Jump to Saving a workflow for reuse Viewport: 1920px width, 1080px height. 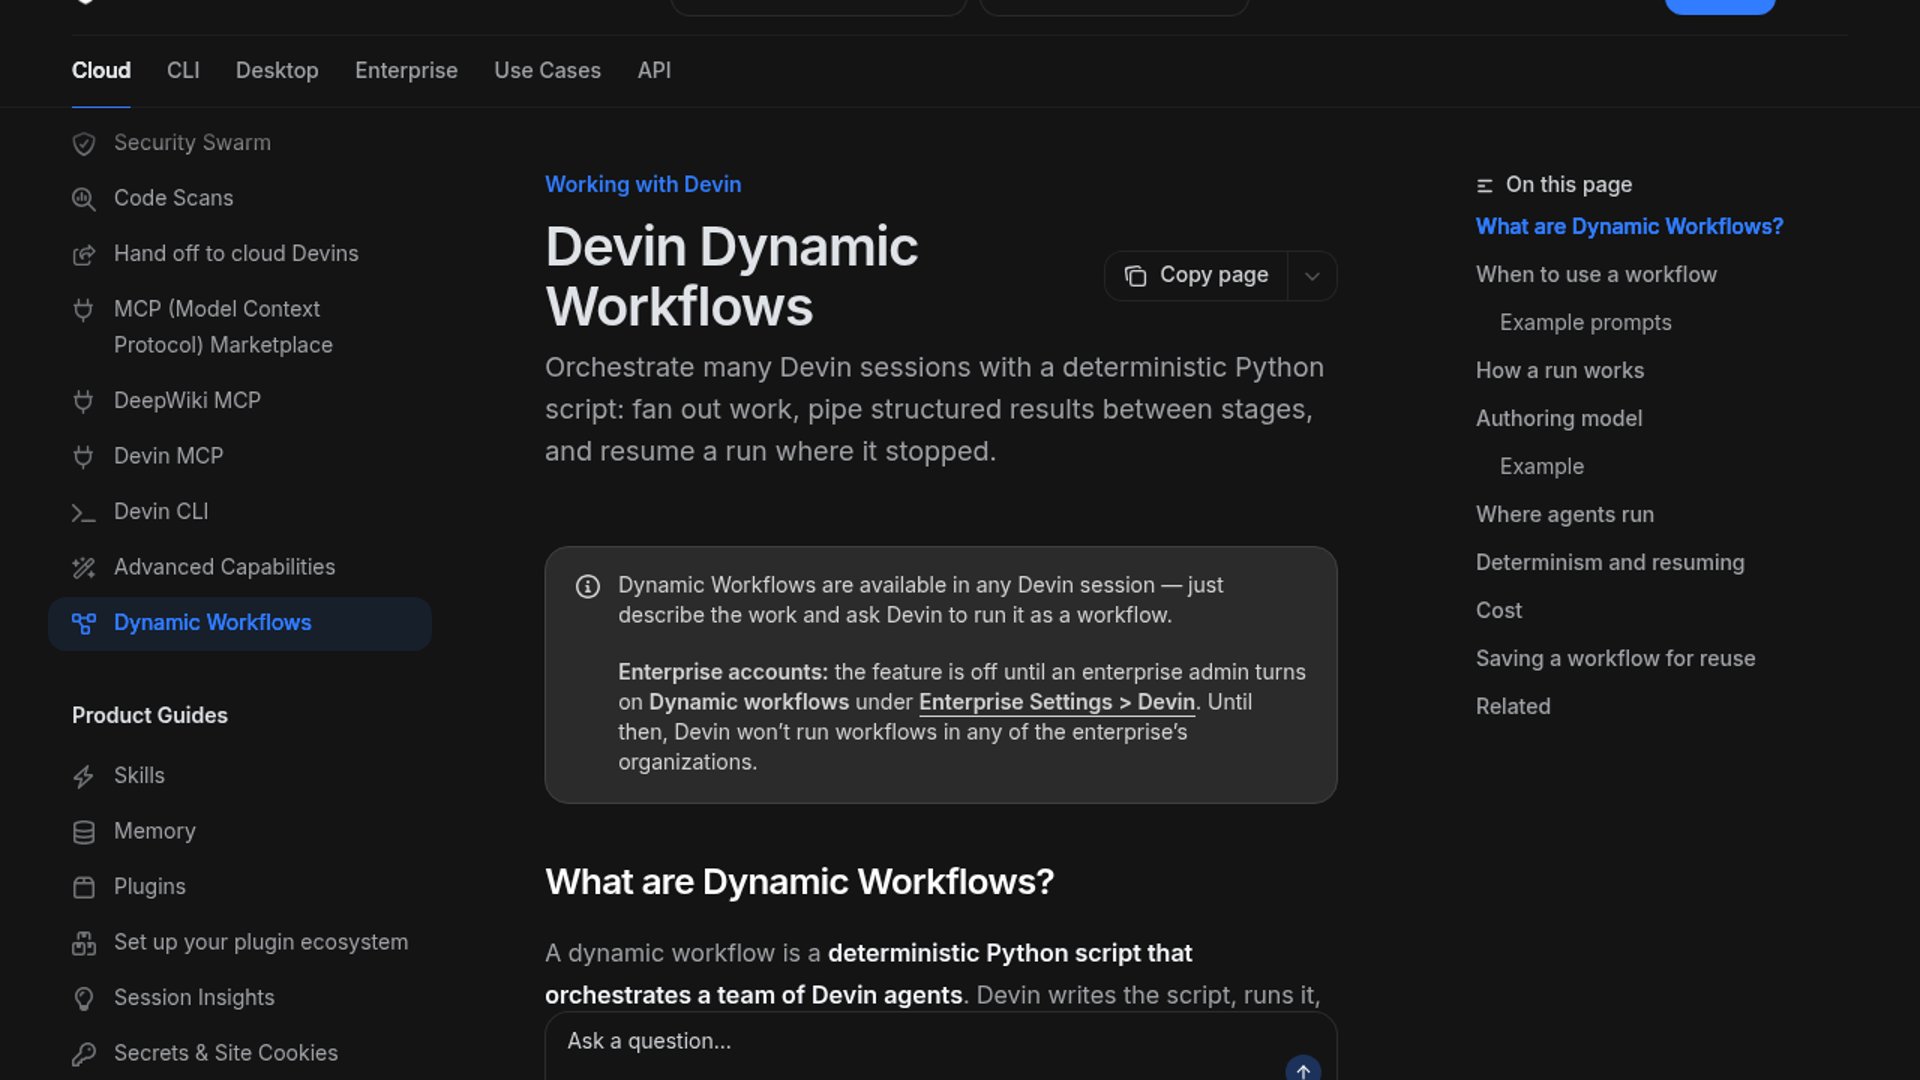point(1615,658)
